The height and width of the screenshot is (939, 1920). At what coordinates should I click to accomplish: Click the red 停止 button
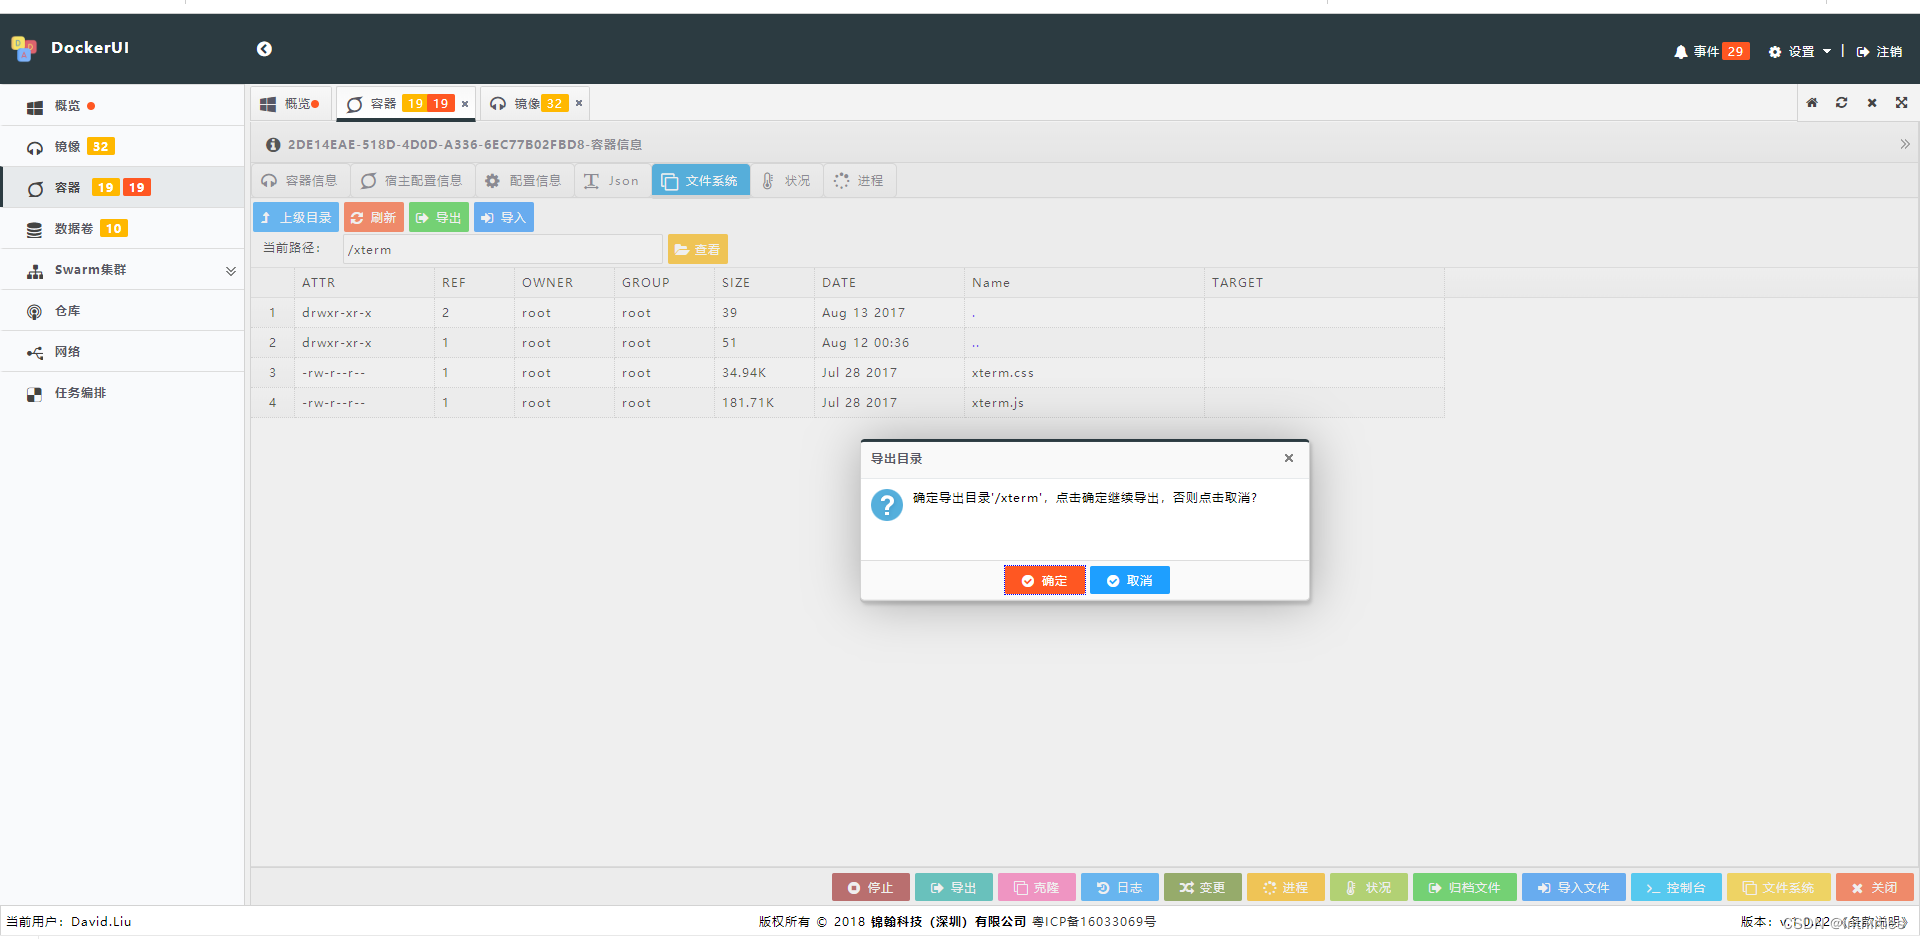coord(871,887)
